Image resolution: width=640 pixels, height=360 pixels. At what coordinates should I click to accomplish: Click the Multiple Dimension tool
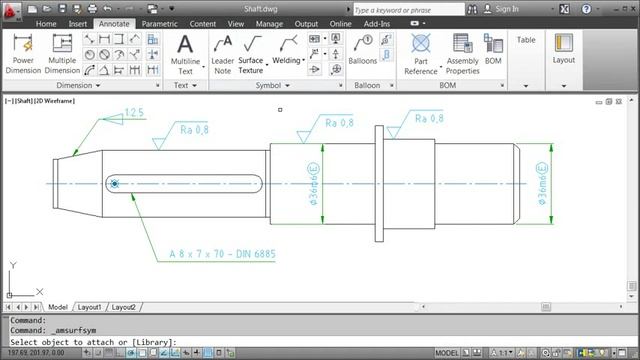tap(62, 54)
